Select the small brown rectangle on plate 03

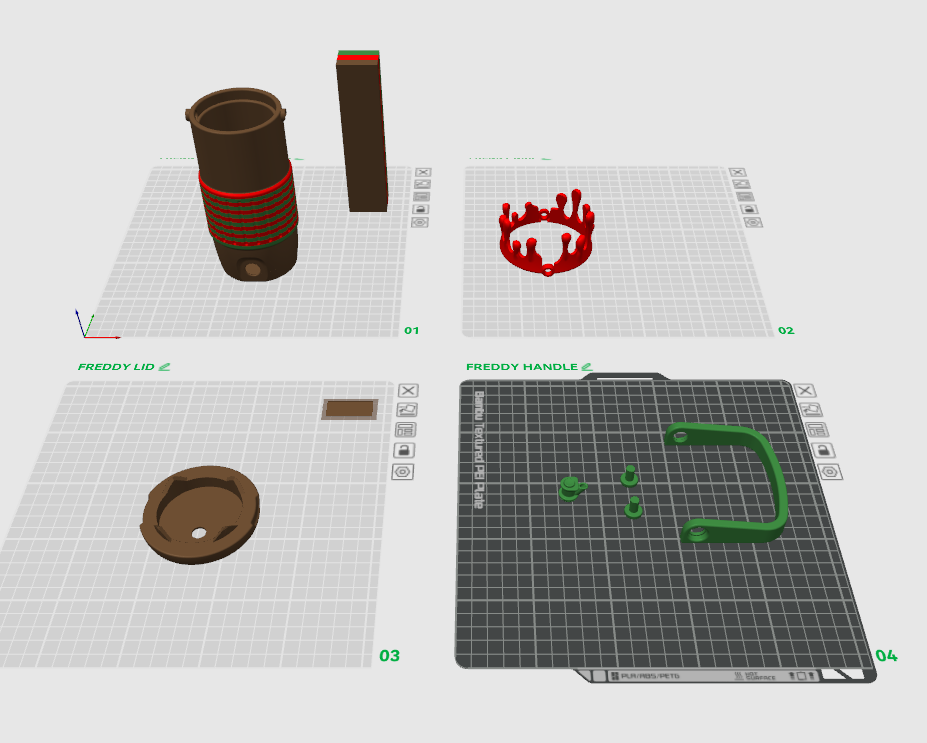[x=350, y=409]
